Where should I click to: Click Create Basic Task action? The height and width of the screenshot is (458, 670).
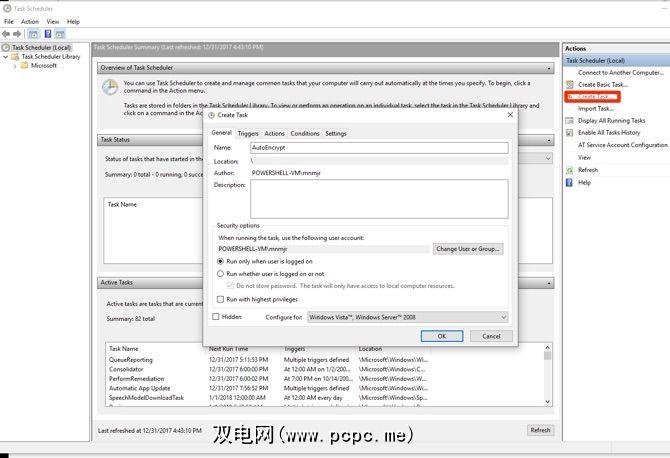[602, 85]
